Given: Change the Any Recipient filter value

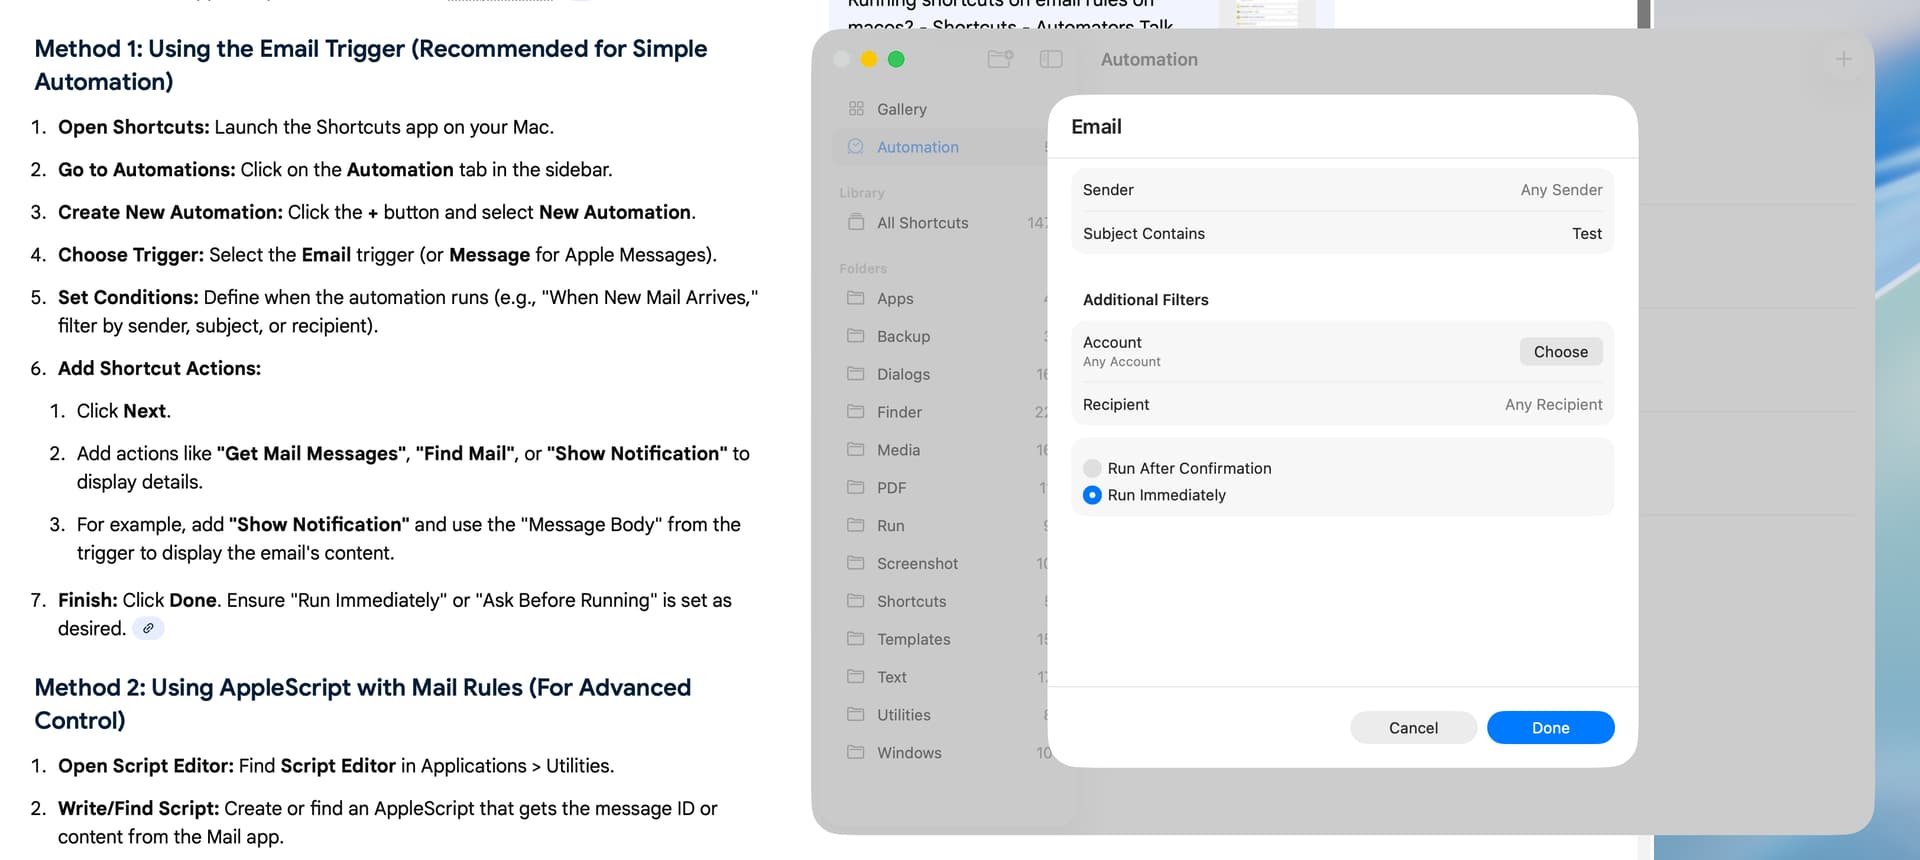Looking at the screenshot, I should click(1552, 405).
